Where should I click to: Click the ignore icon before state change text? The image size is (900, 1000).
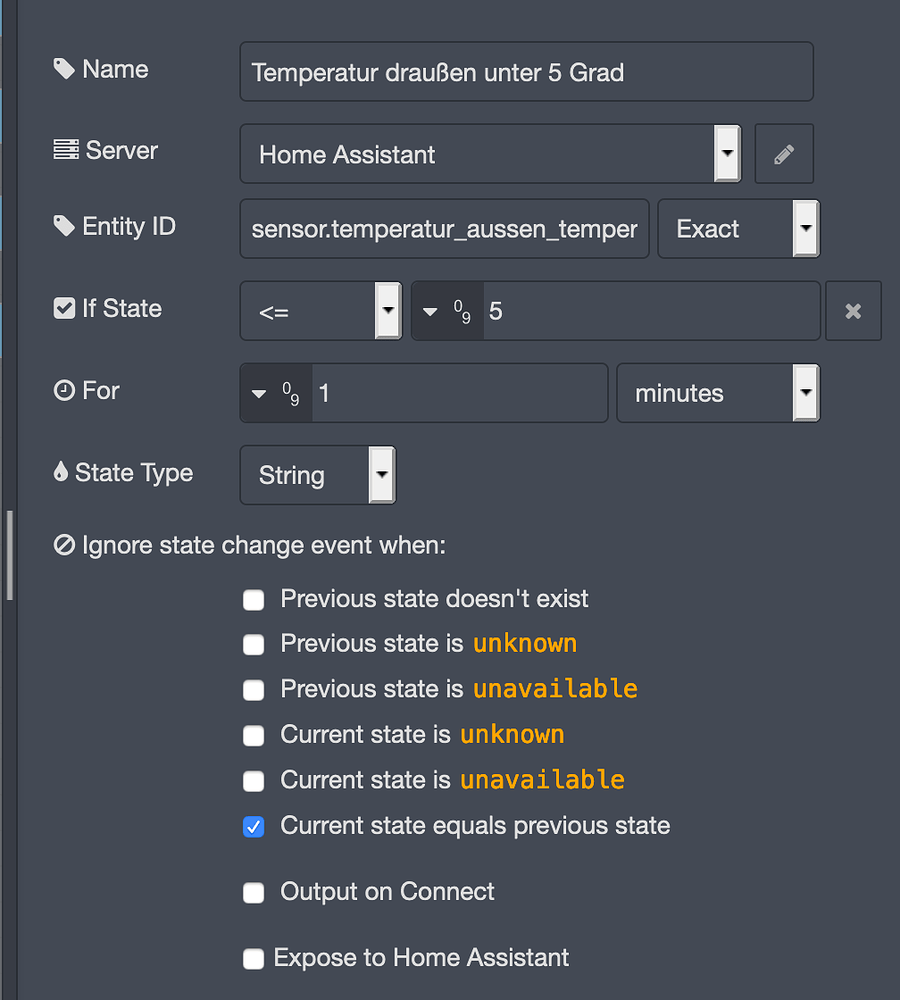coord(63,545)
